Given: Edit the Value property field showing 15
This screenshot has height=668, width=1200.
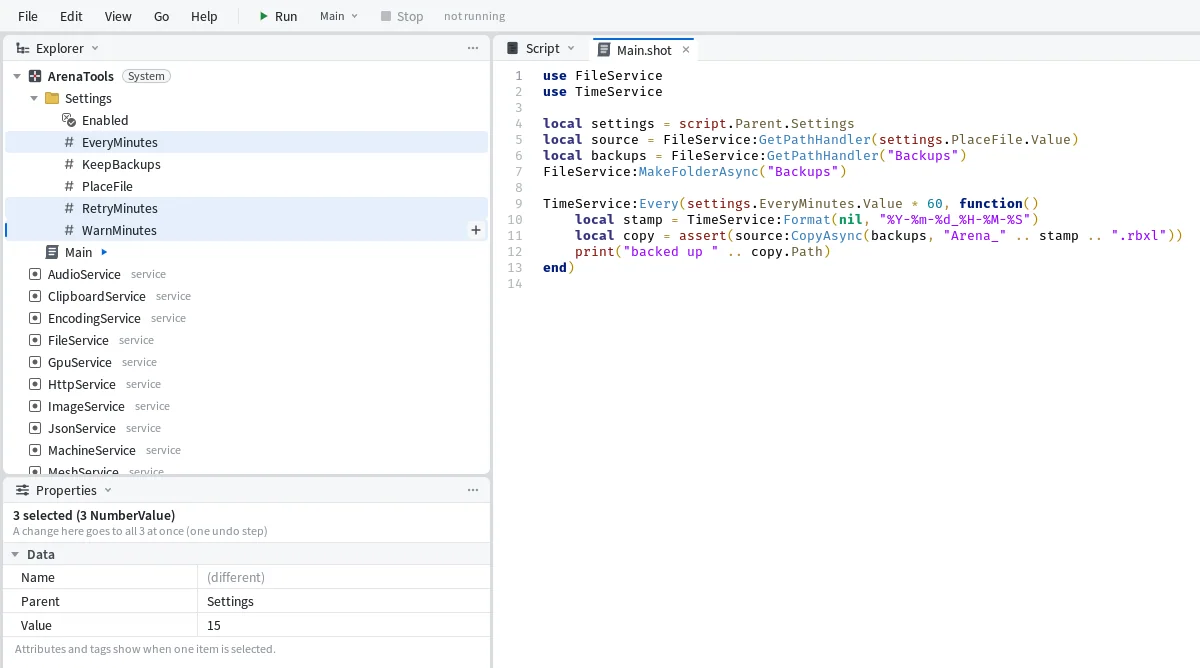Looking at the screenshot, I should pos(344,625).
